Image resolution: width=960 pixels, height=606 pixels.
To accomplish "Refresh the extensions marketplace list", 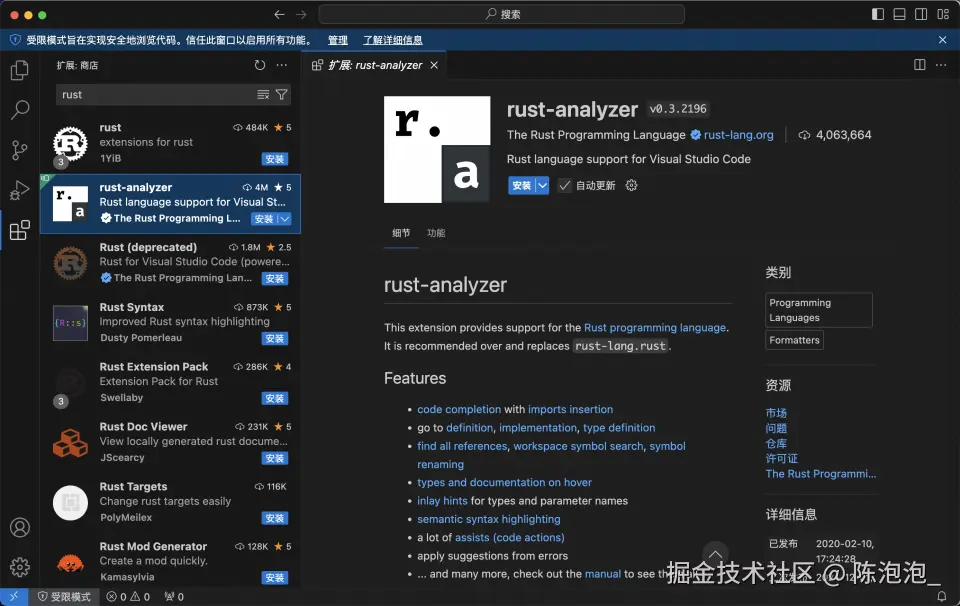I will click(260, 65).
